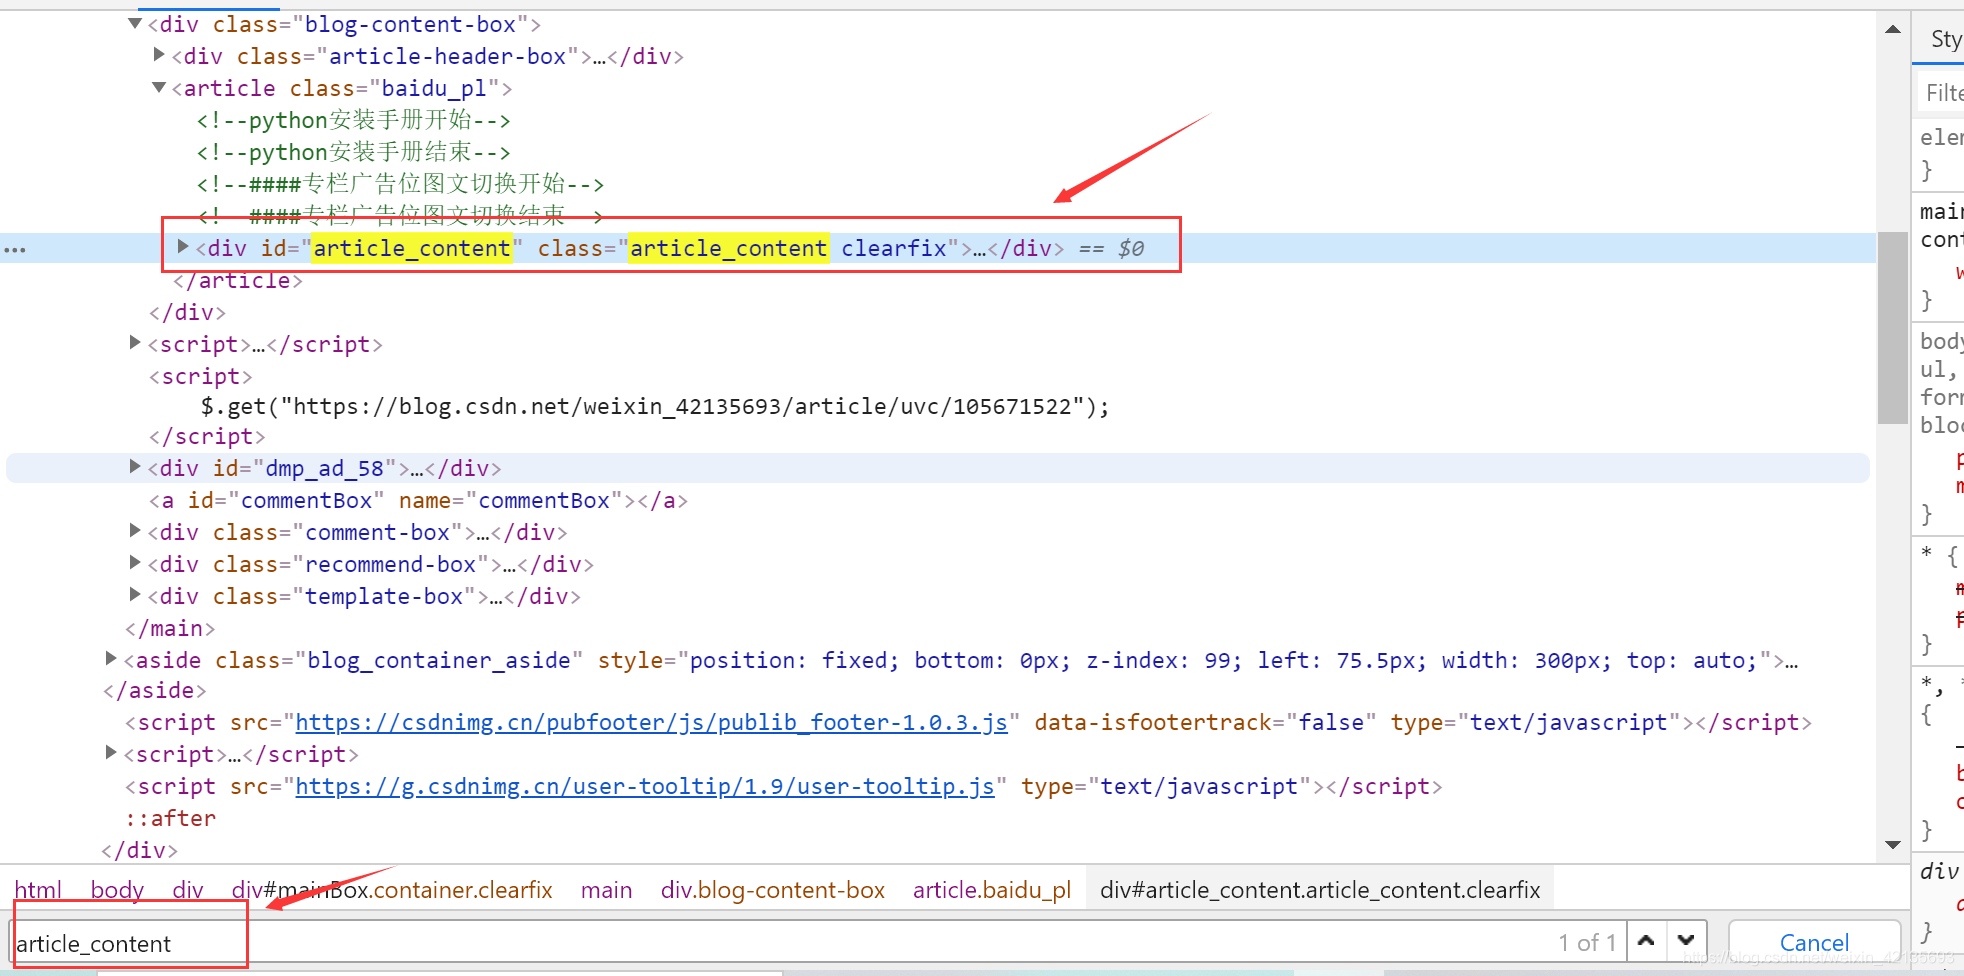Select the closing </aside> tag line
The height and width of the screenshot is (976, 1964).
(154, 690)
